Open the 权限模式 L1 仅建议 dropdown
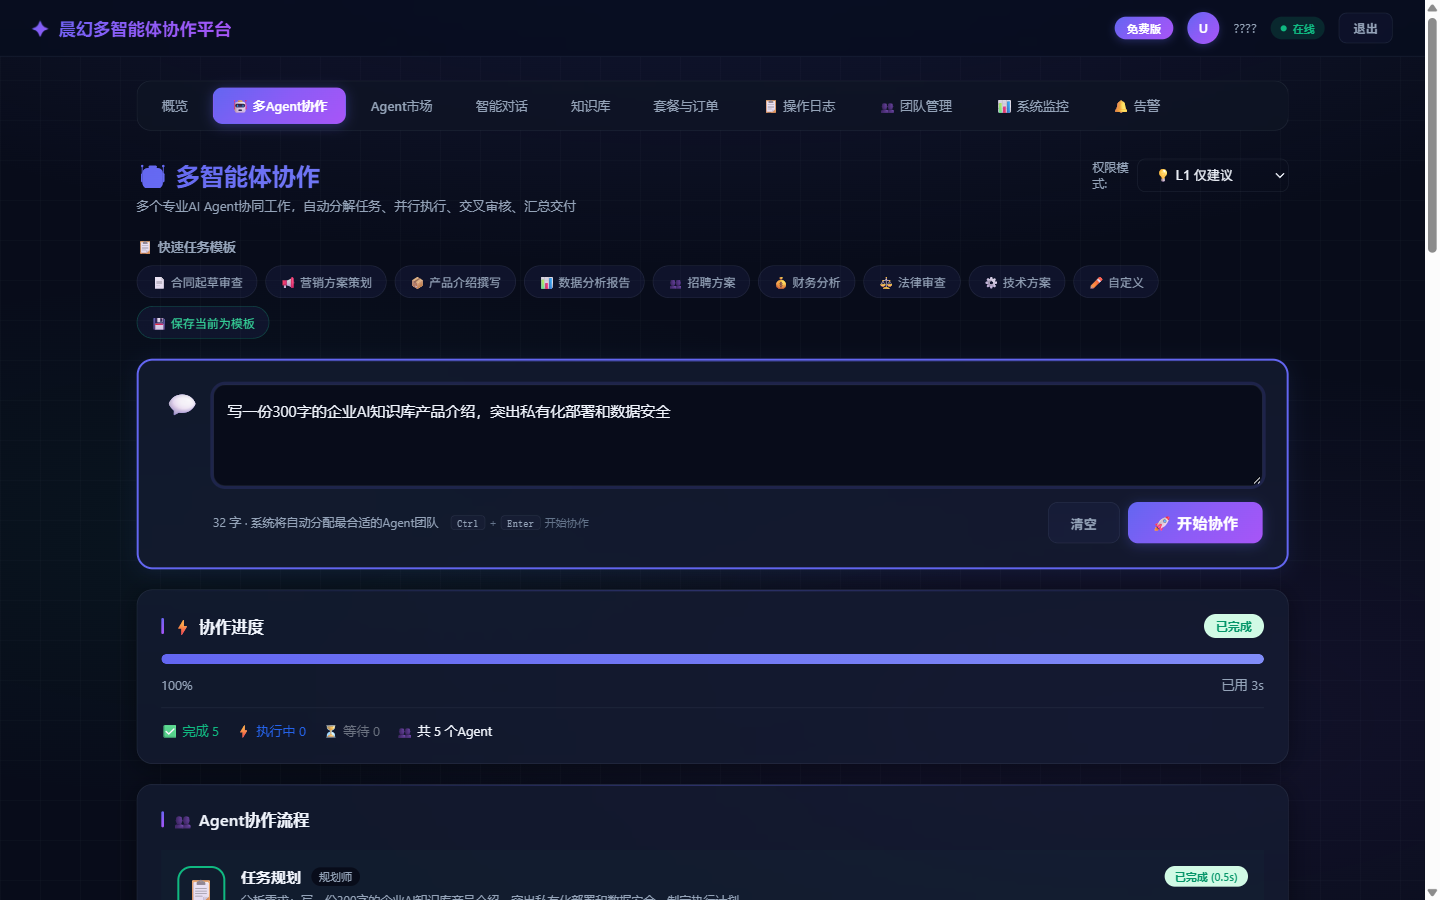The width and height of the screenshot is (1440, 900). [1212, 175]
